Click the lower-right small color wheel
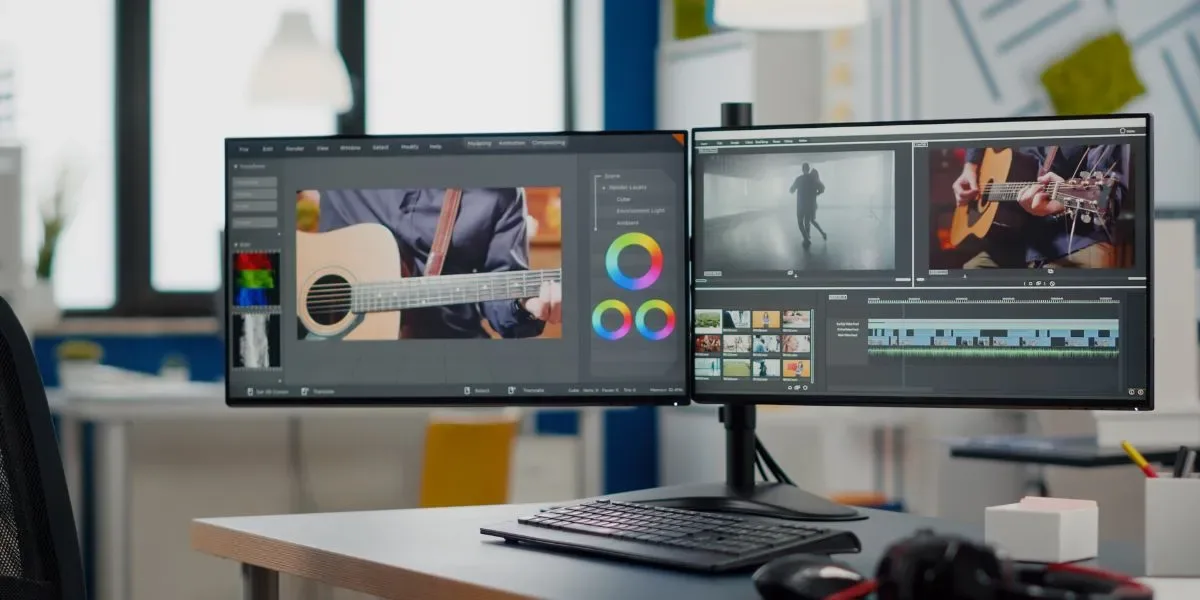 pos(656,319)
